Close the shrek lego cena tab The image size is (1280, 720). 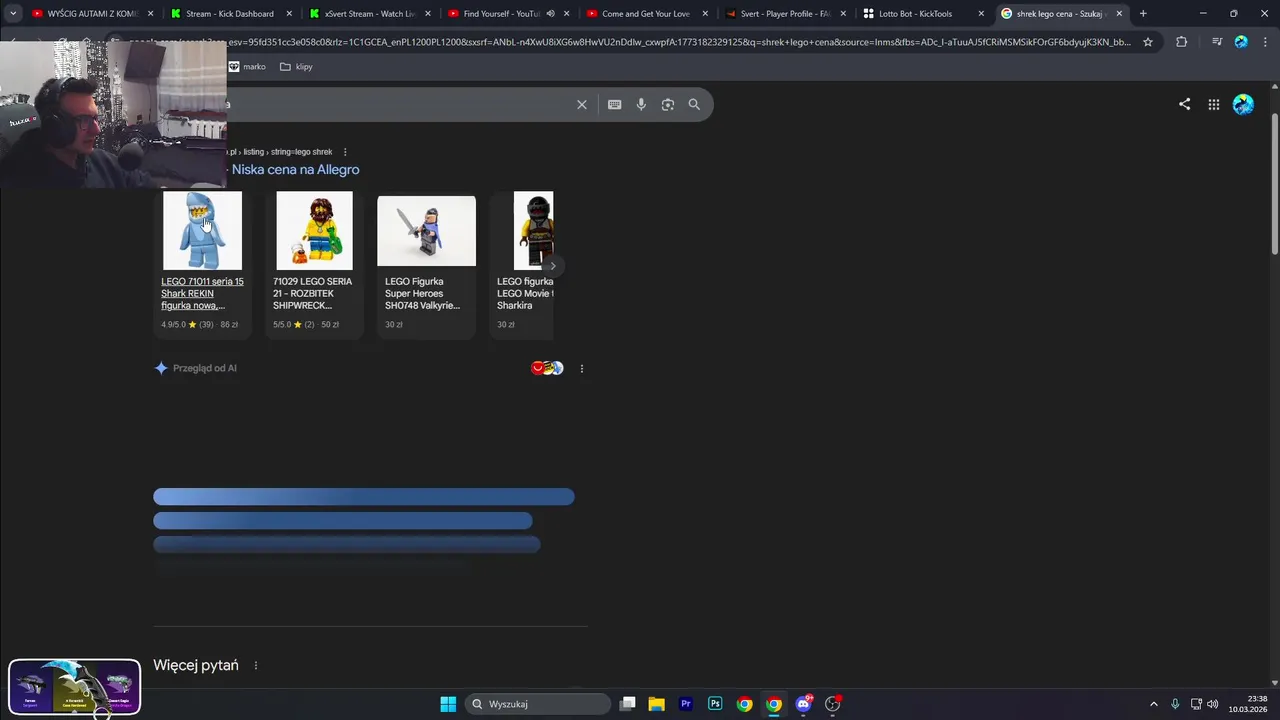coord(1120,14)
